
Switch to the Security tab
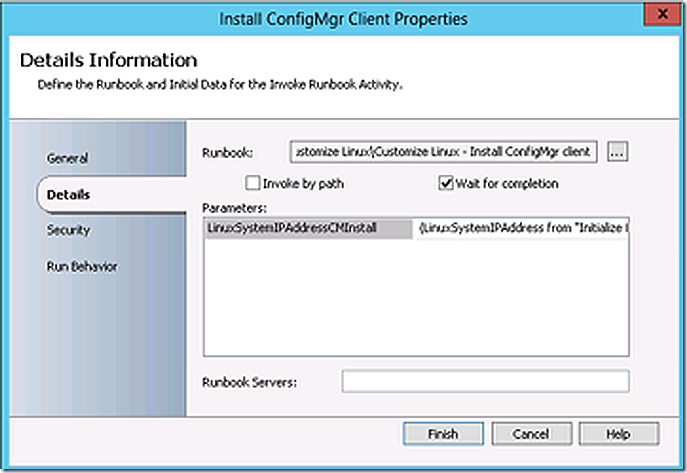tap(68, 230)
